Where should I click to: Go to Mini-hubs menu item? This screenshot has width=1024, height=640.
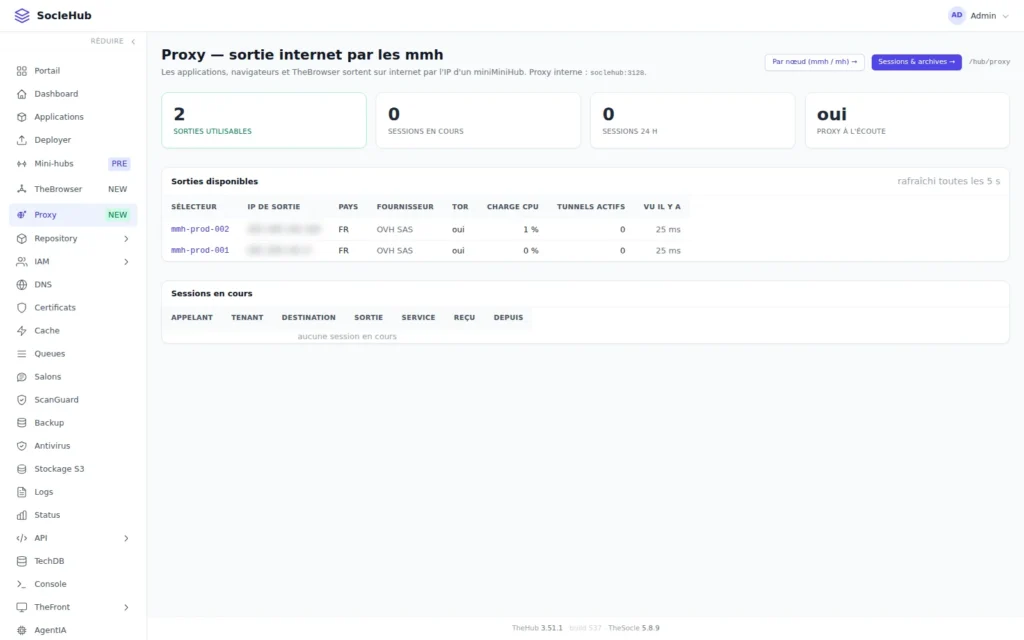click(x=73, y=164)
